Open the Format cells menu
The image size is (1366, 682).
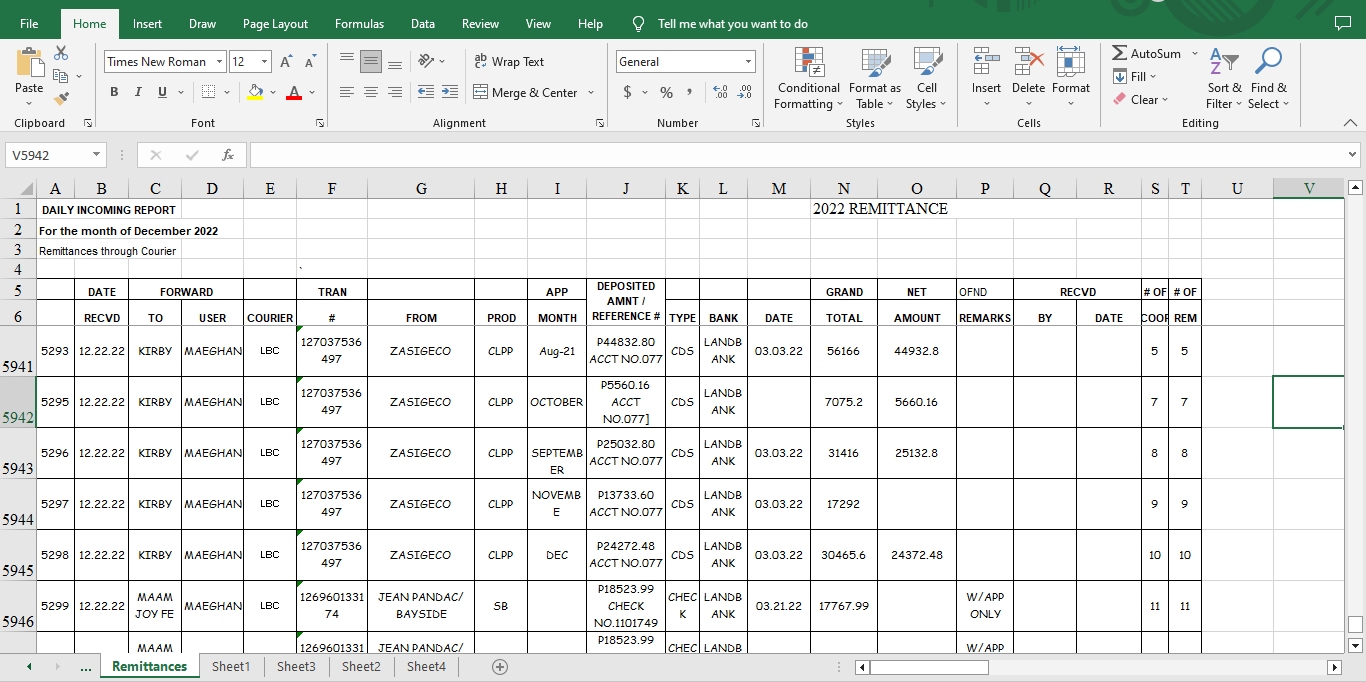1070,78
